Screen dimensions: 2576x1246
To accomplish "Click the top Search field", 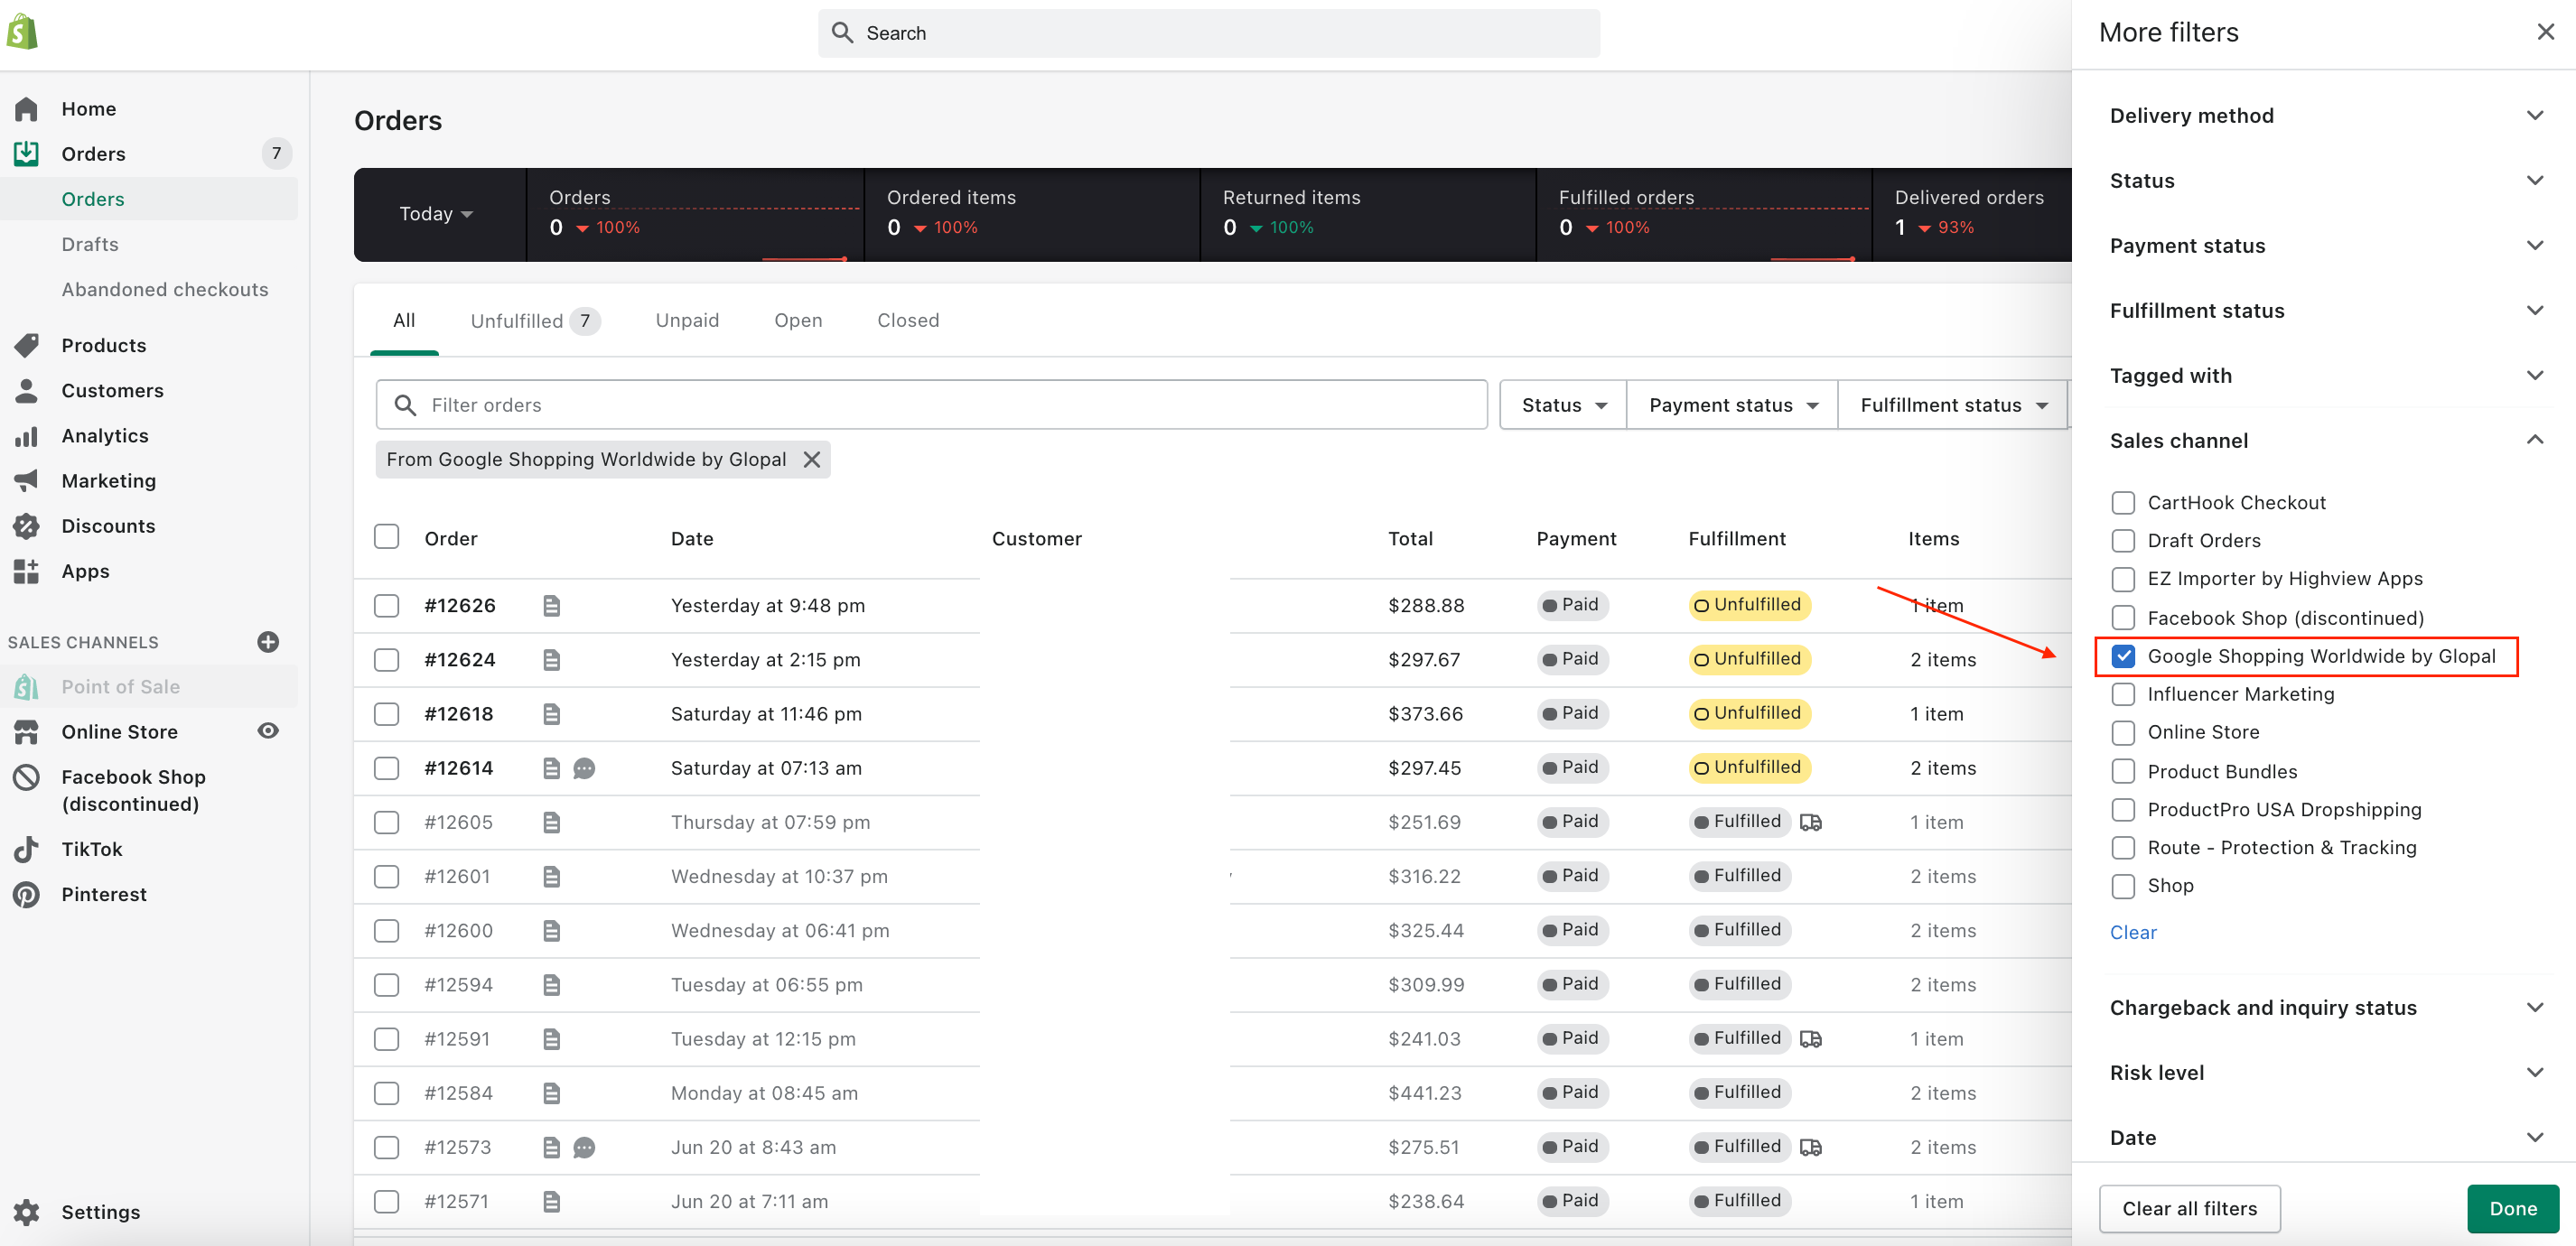I will pos(1208,33).
